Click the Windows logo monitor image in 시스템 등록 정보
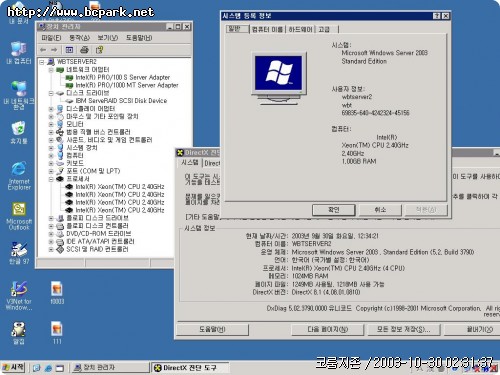Image resolution: width=500 pixels, height=375 pixels. (279, 78)
